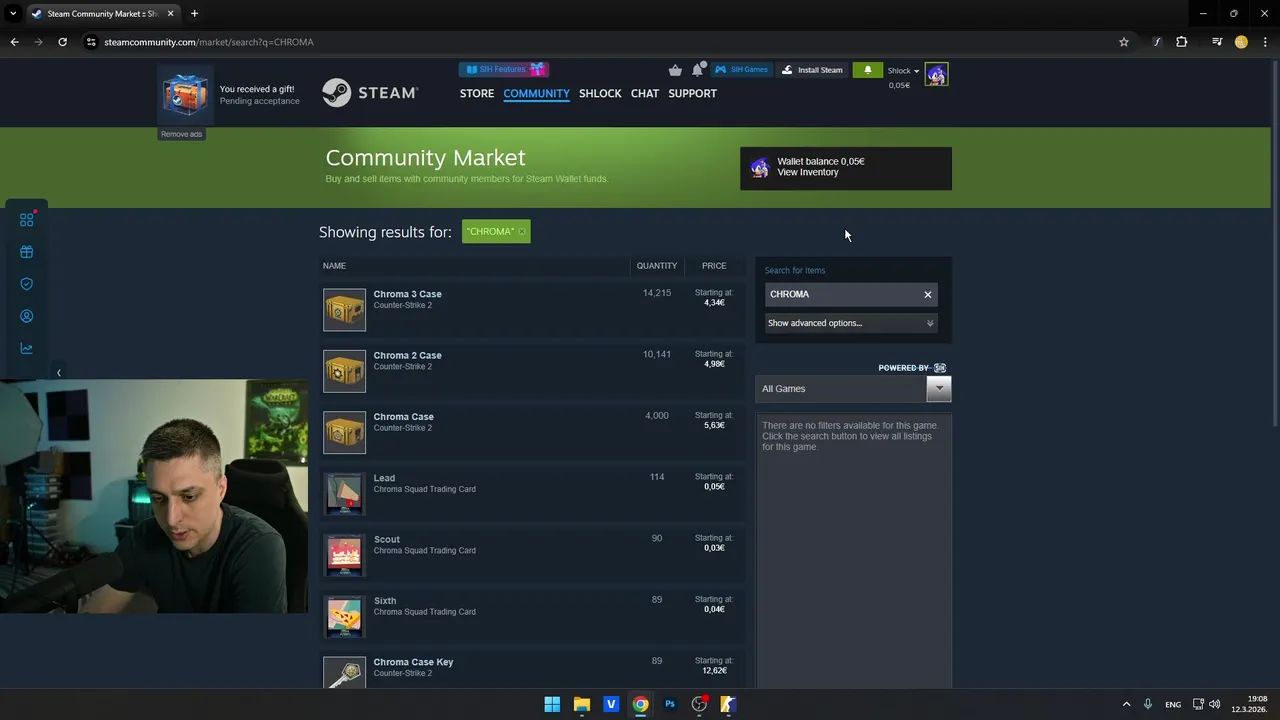Sort results by the PRICE column header
This screenshot has height=720, width=1280.
coord(714,266)
